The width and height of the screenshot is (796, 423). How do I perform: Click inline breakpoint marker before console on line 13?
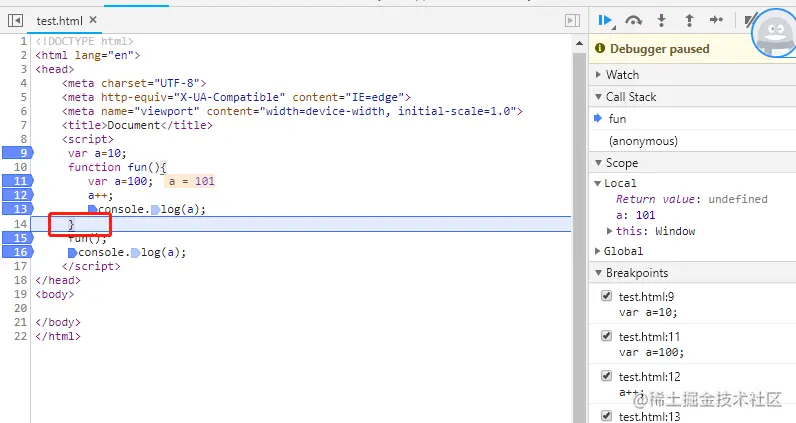pos(92,209)
